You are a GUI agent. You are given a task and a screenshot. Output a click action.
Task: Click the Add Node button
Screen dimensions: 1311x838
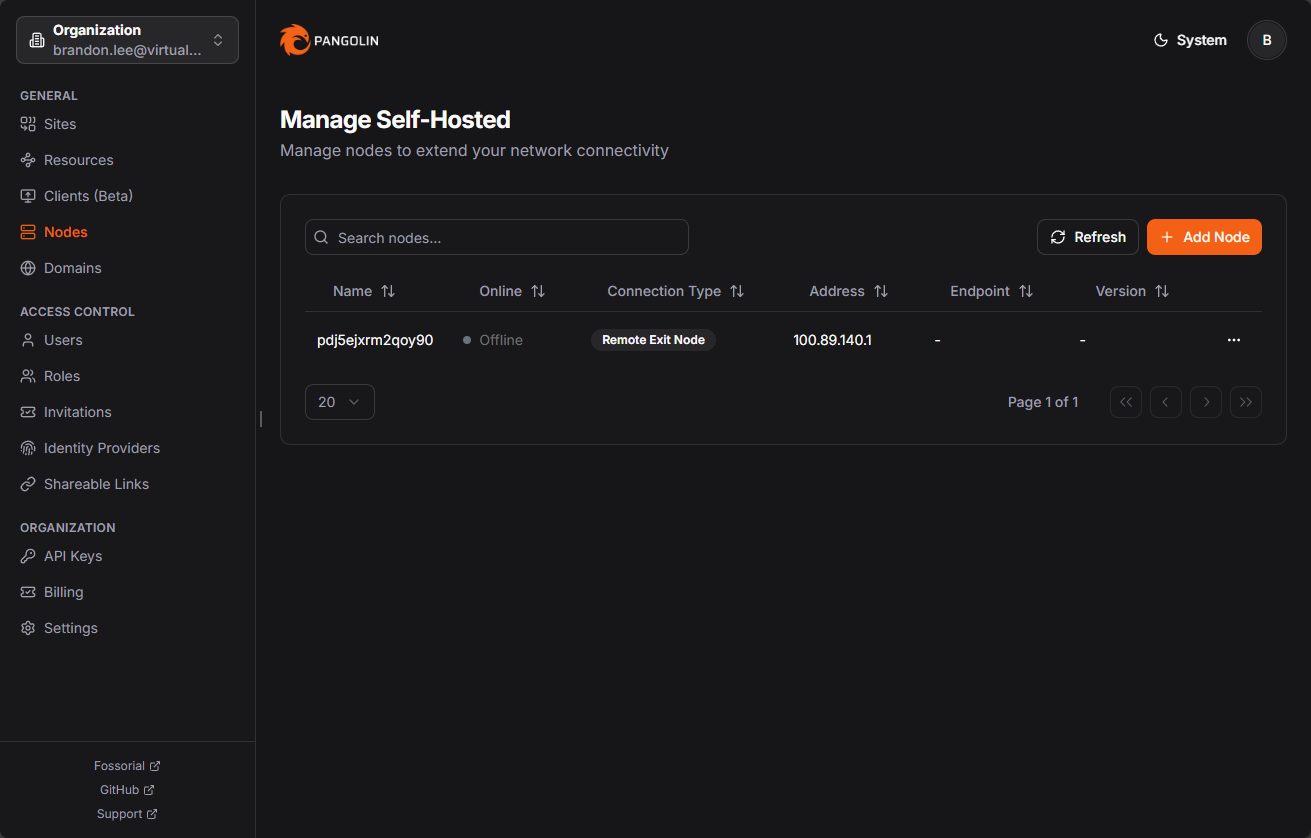[x=1204, y=237]
